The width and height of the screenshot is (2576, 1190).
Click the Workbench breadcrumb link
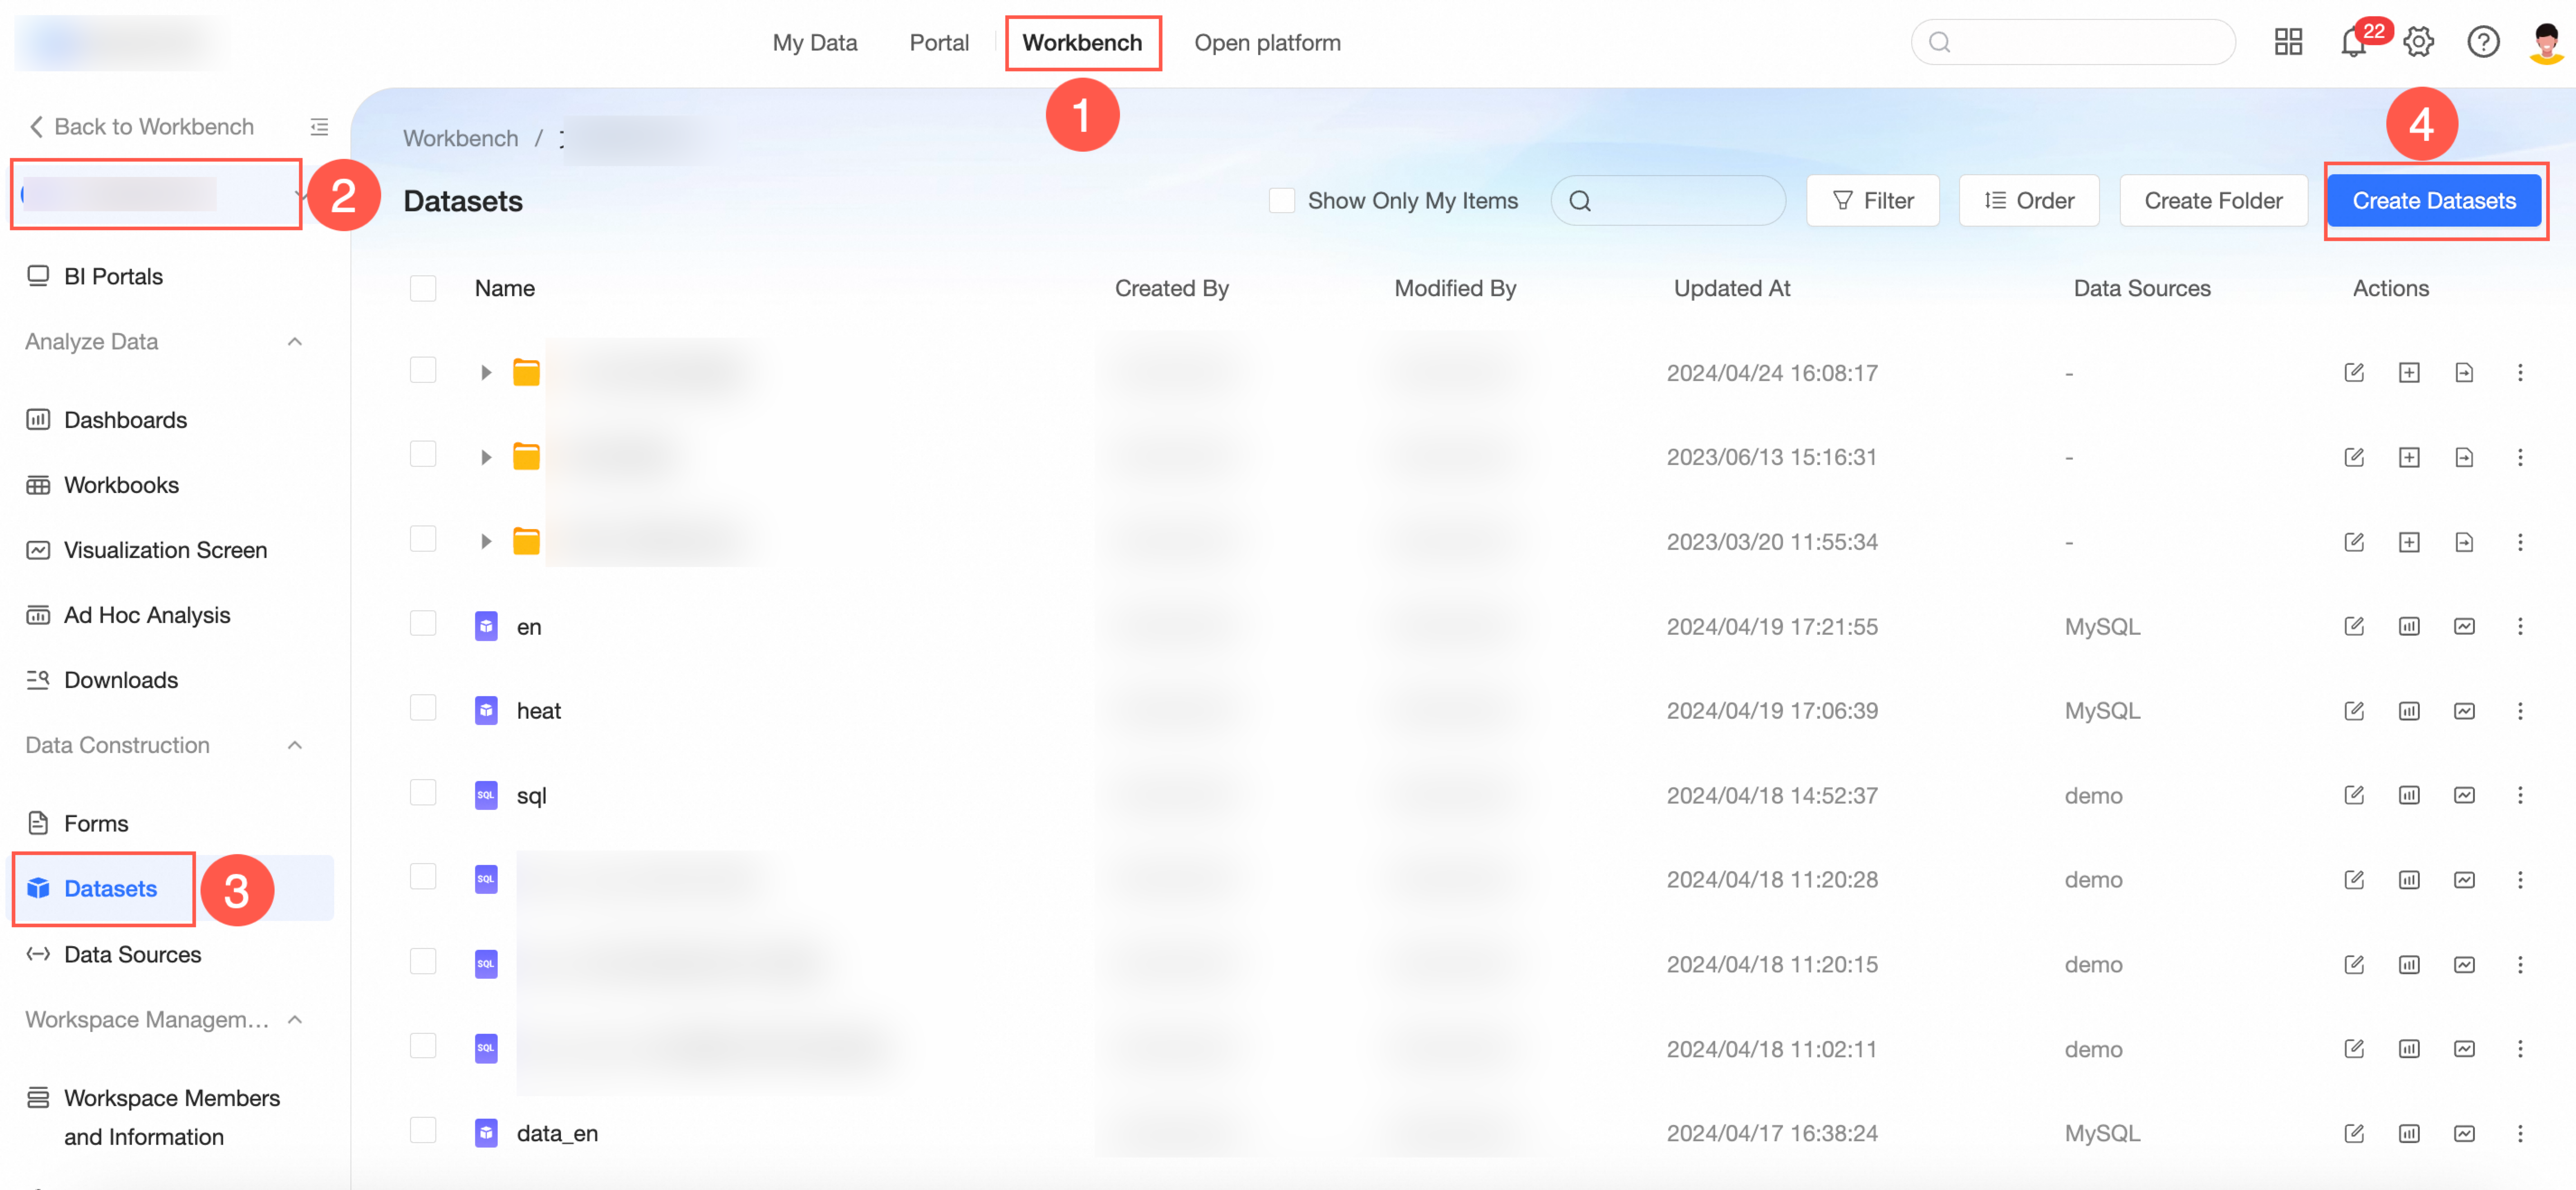pyautogui.click(x=460, y=138)
